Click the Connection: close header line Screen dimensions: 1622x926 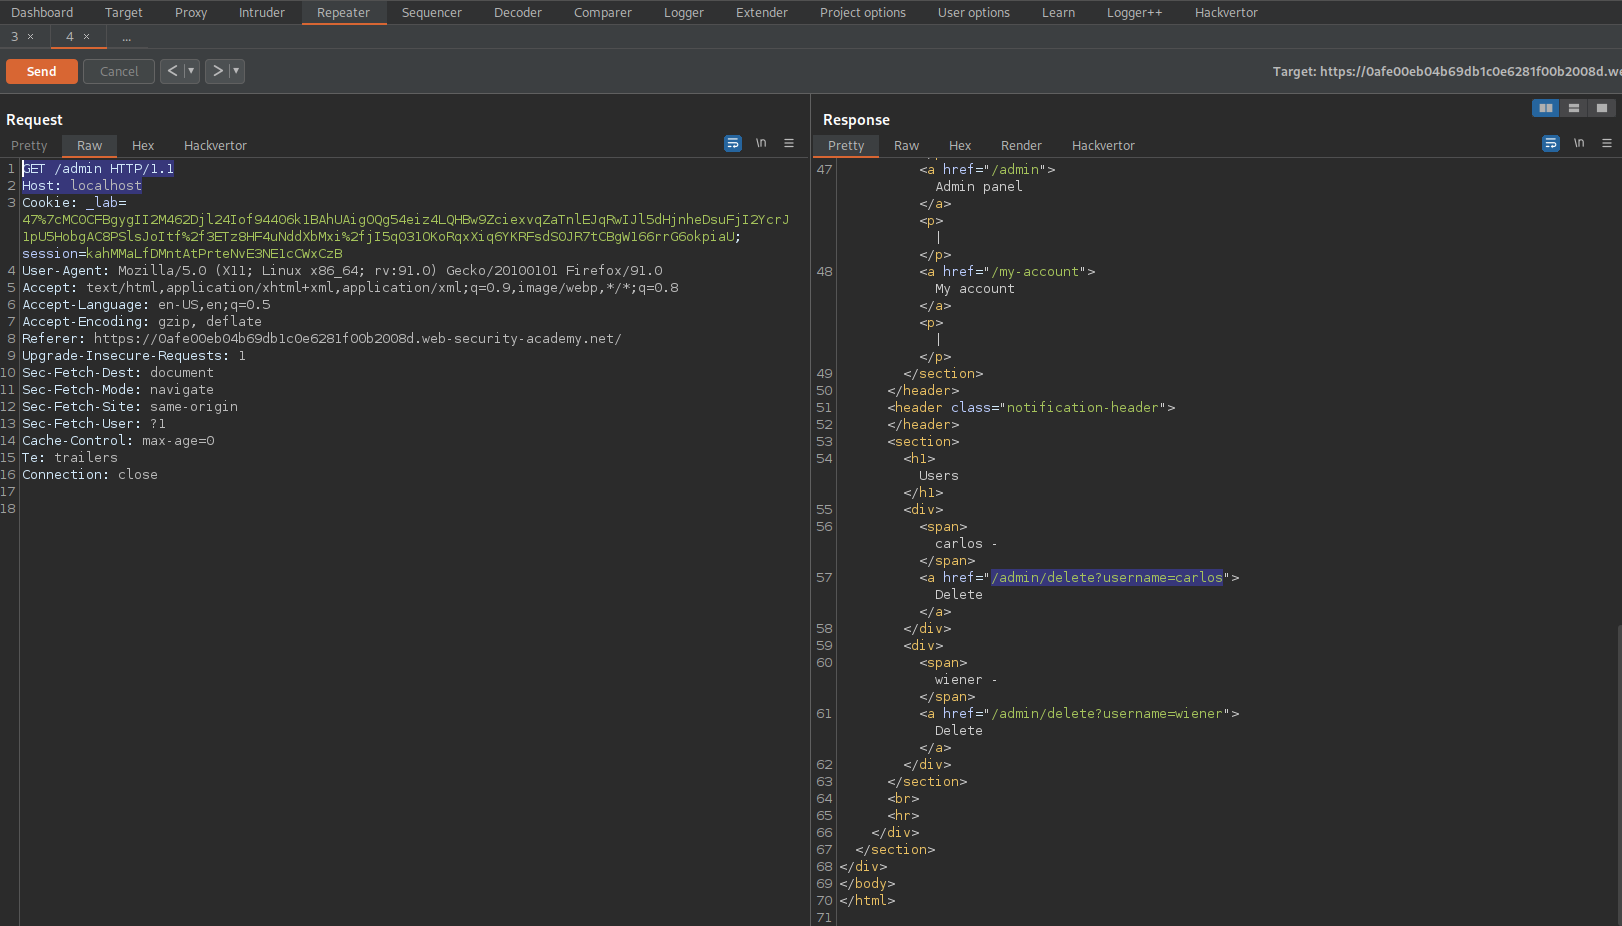coord(90,475)
